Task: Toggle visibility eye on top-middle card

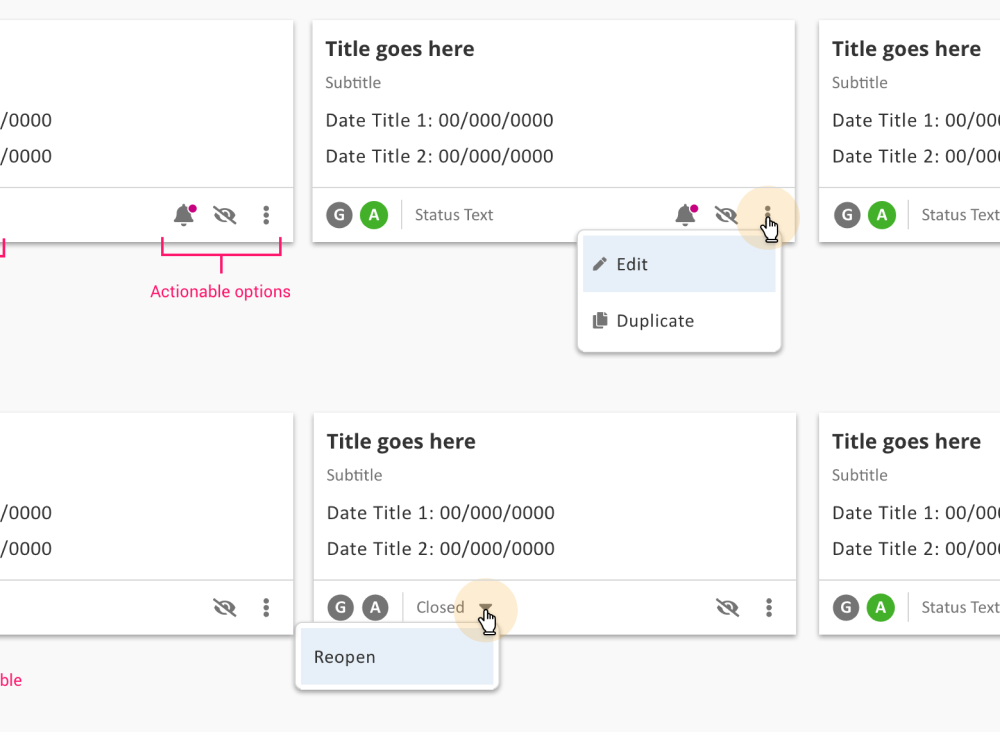Action: 726,215
